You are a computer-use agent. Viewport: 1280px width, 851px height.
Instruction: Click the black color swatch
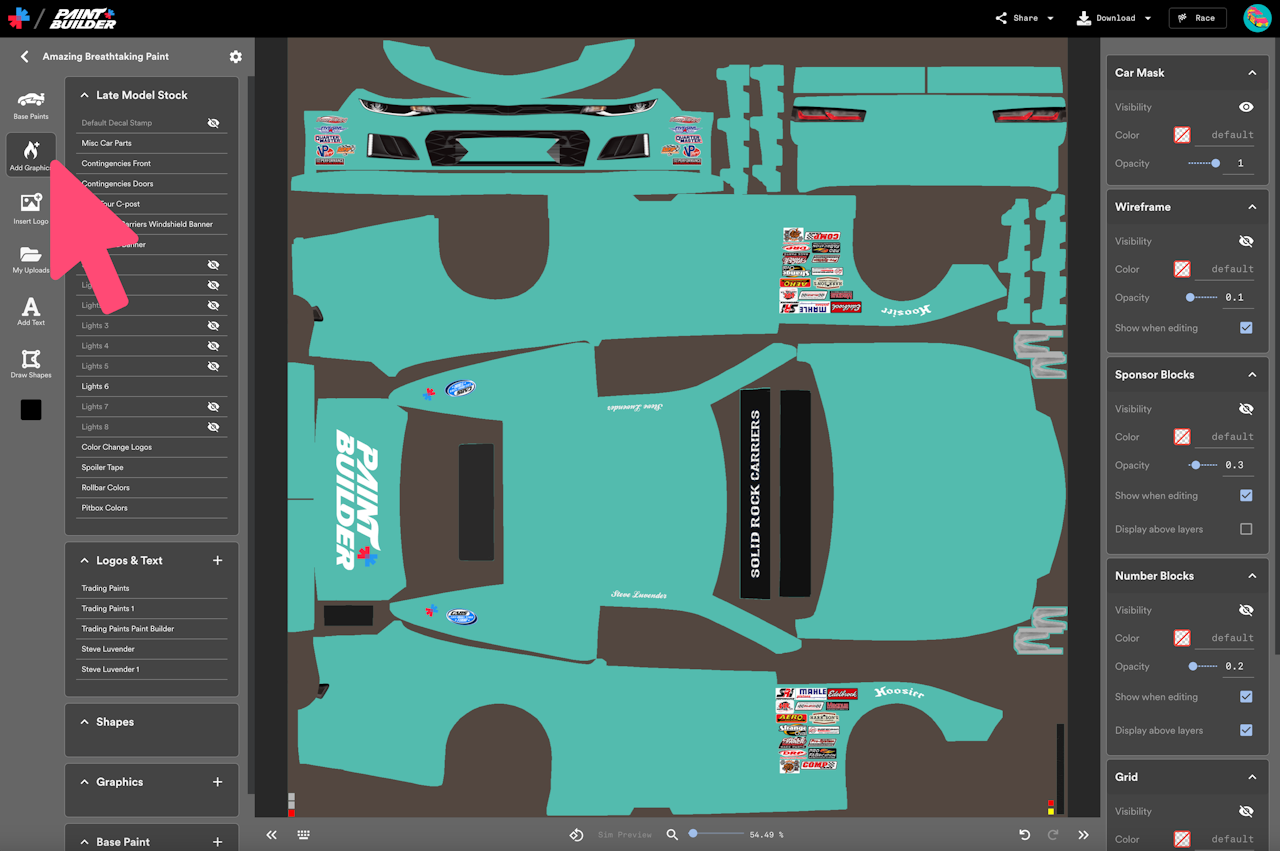pos(31,410)
